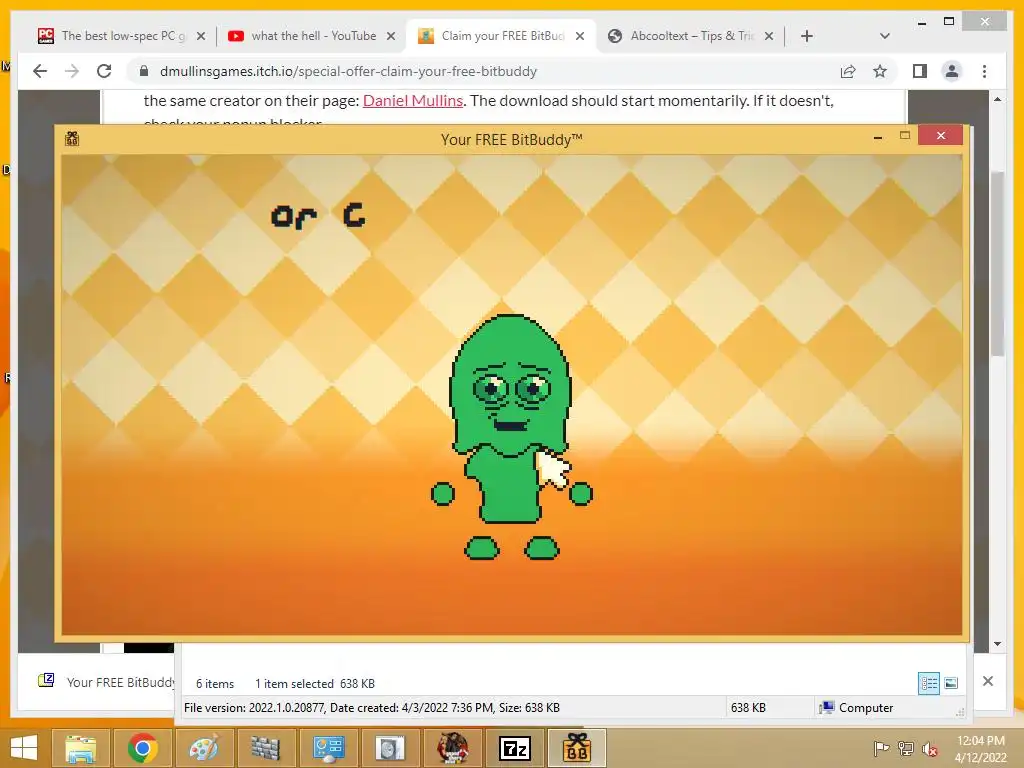Open the 'Daniel Mullins' link
The height and width of the screenshot is (768, 1024).
[x=413, y=101]
